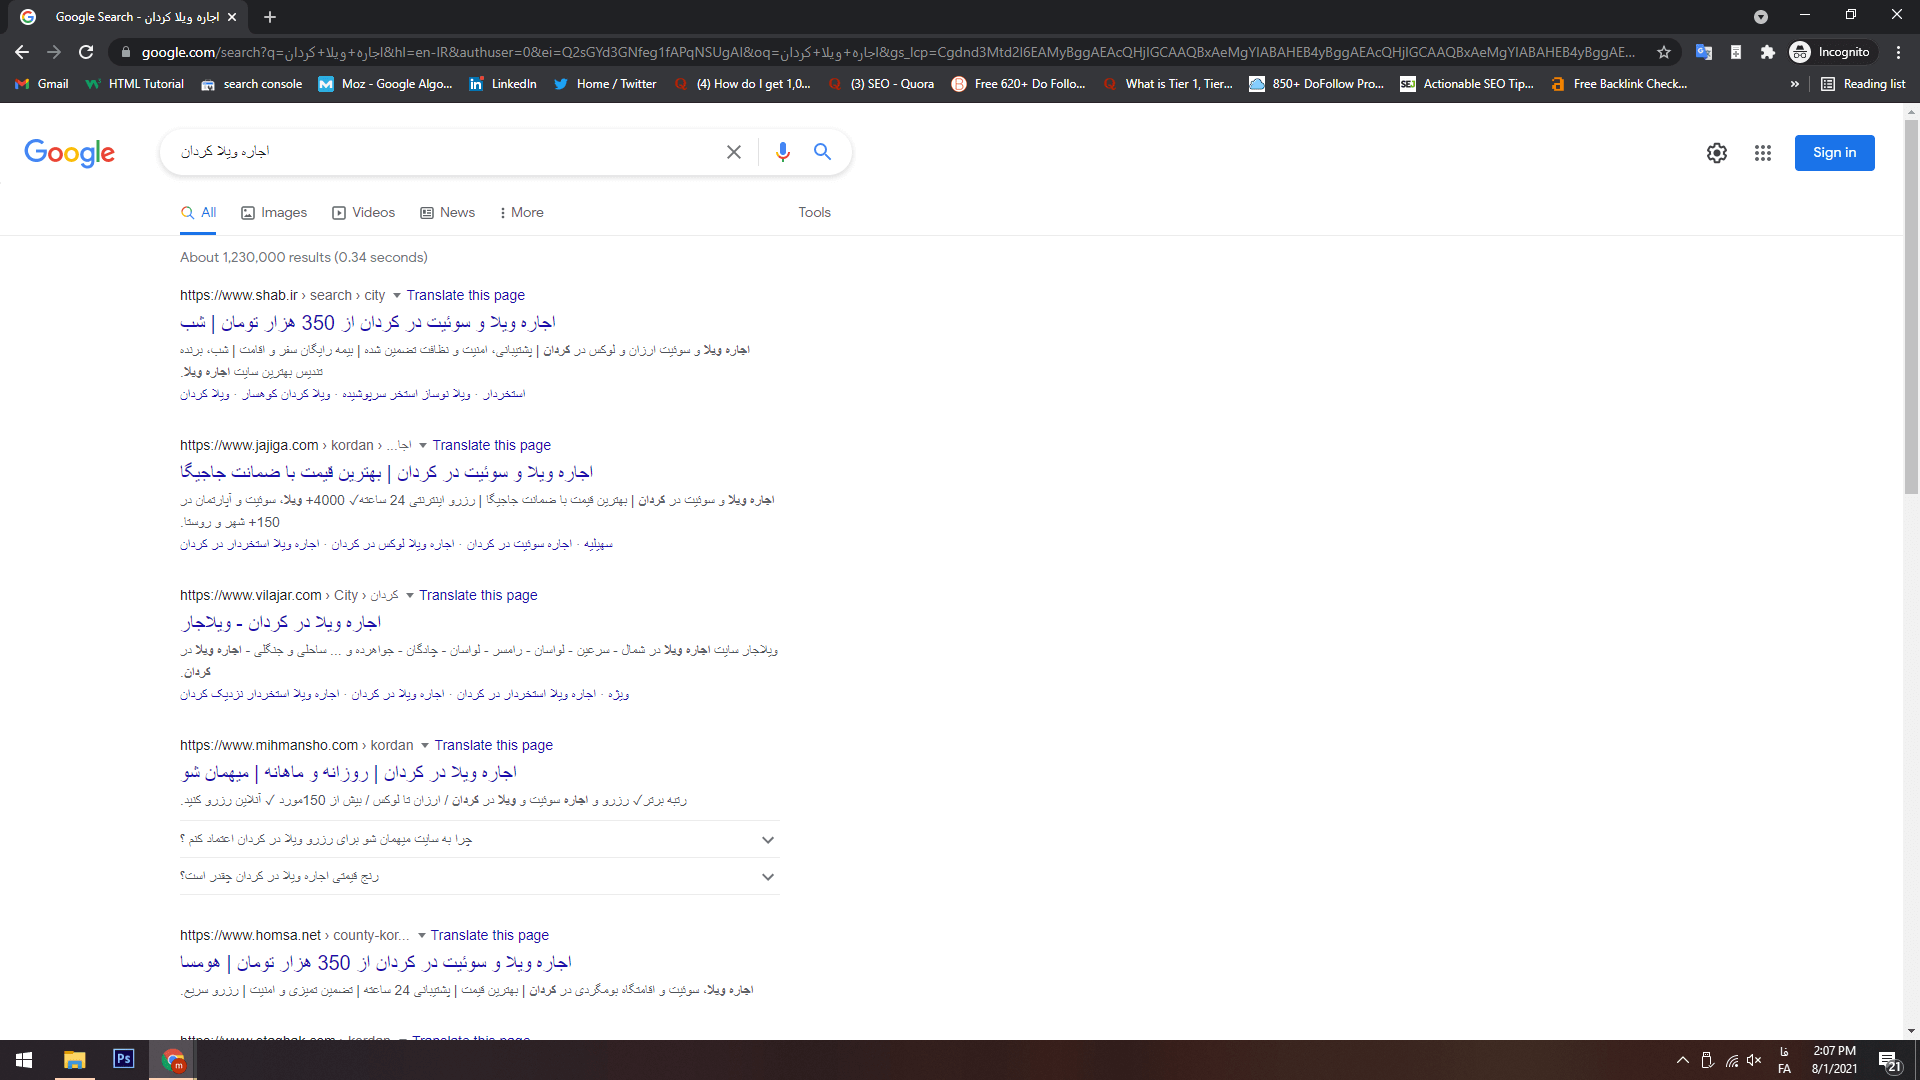This screenshot has height=1080, width=1920.
Task: Open File Explorer from taskbar
Action: [75, 1060]
